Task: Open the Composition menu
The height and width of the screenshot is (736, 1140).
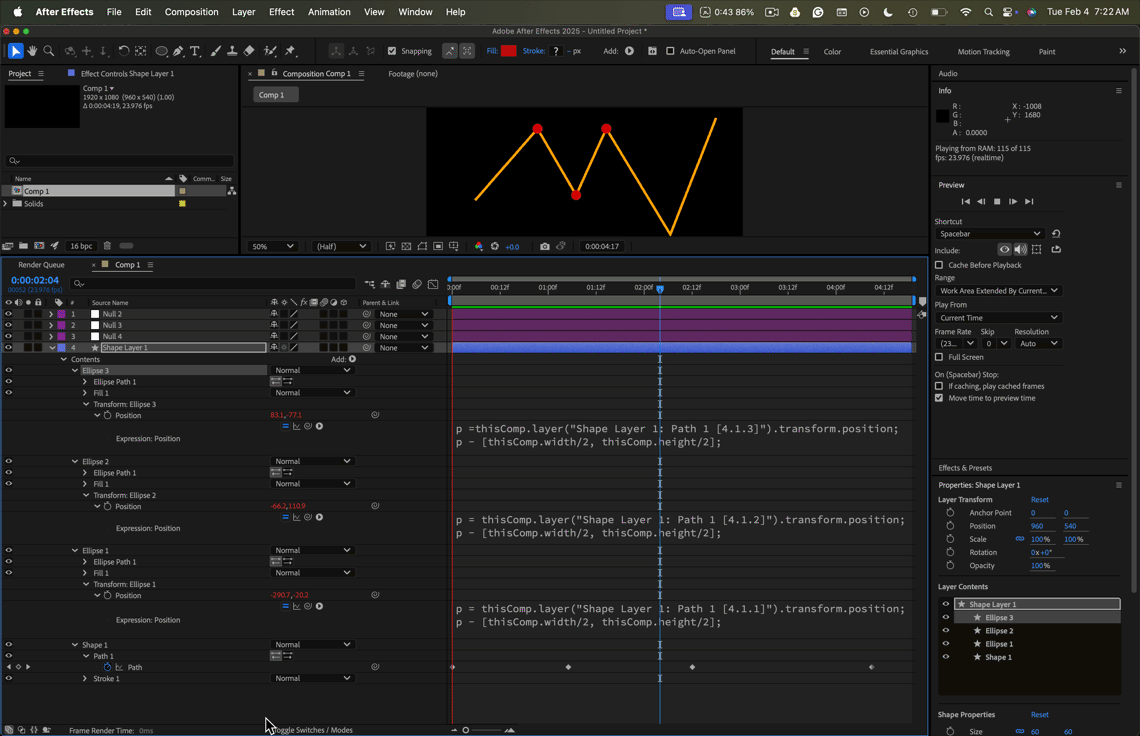Action: click(191, 12)
